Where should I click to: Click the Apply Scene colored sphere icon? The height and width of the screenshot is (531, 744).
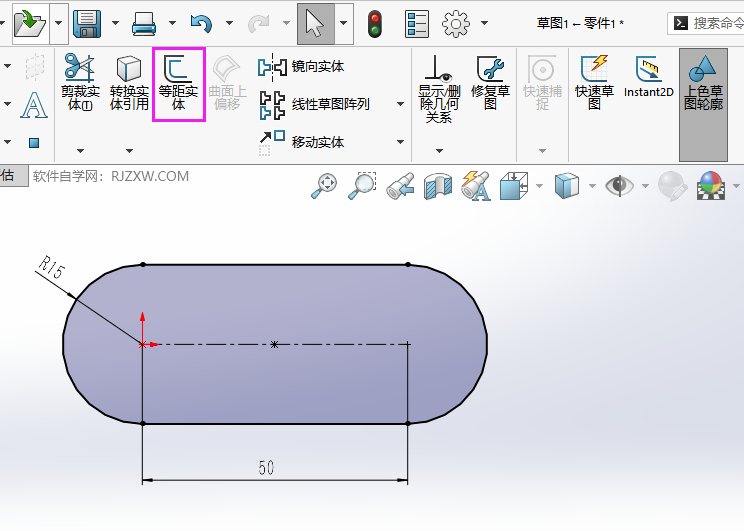[711, 186]
